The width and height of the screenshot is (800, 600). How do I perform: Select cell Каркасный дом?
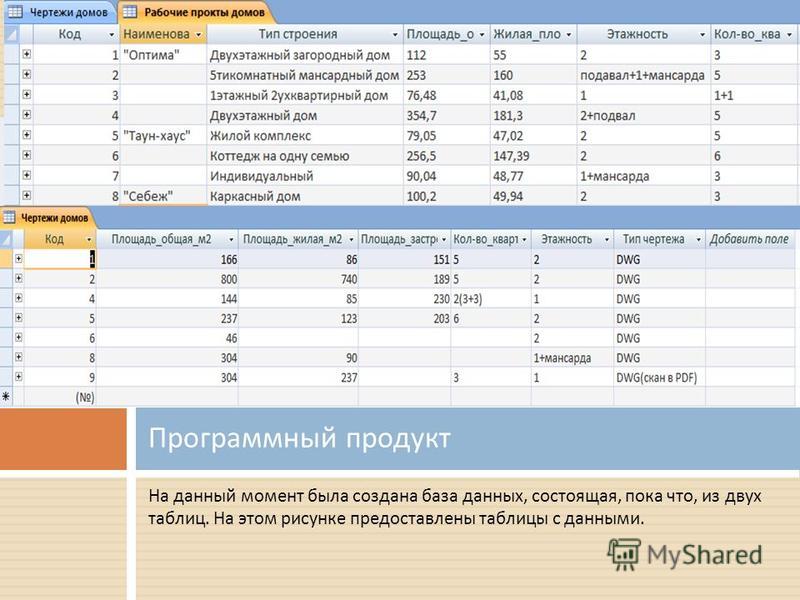pyautogui.click(x=305, y=196)
